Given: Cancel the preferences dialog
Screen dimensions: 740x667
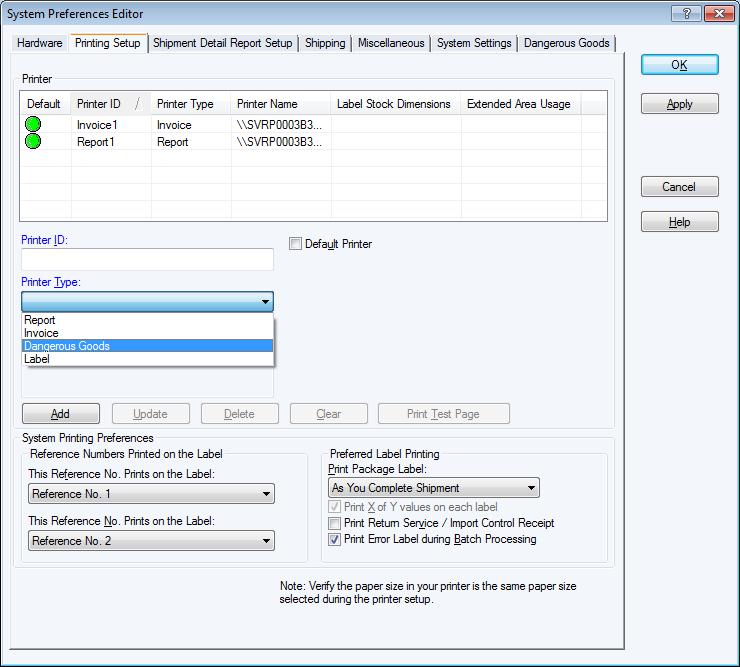Looking at the screenshot, I should pyautogui.click(x=680, y=186).
